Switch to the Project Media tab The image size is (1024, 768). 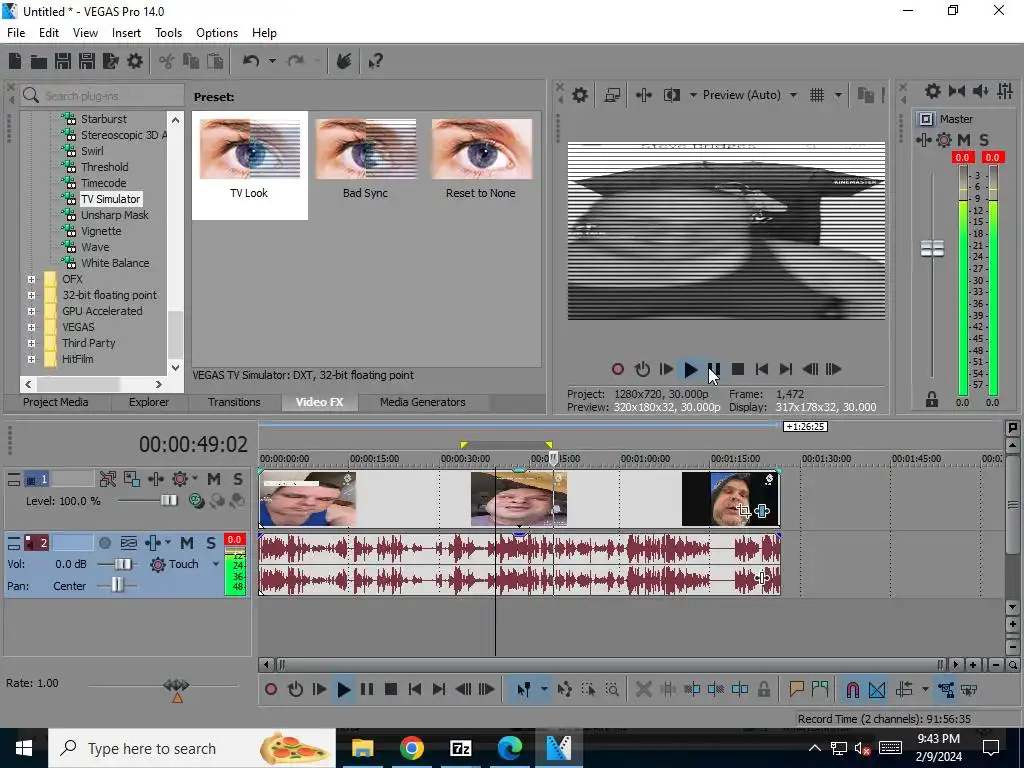click(x=56, y=402)
